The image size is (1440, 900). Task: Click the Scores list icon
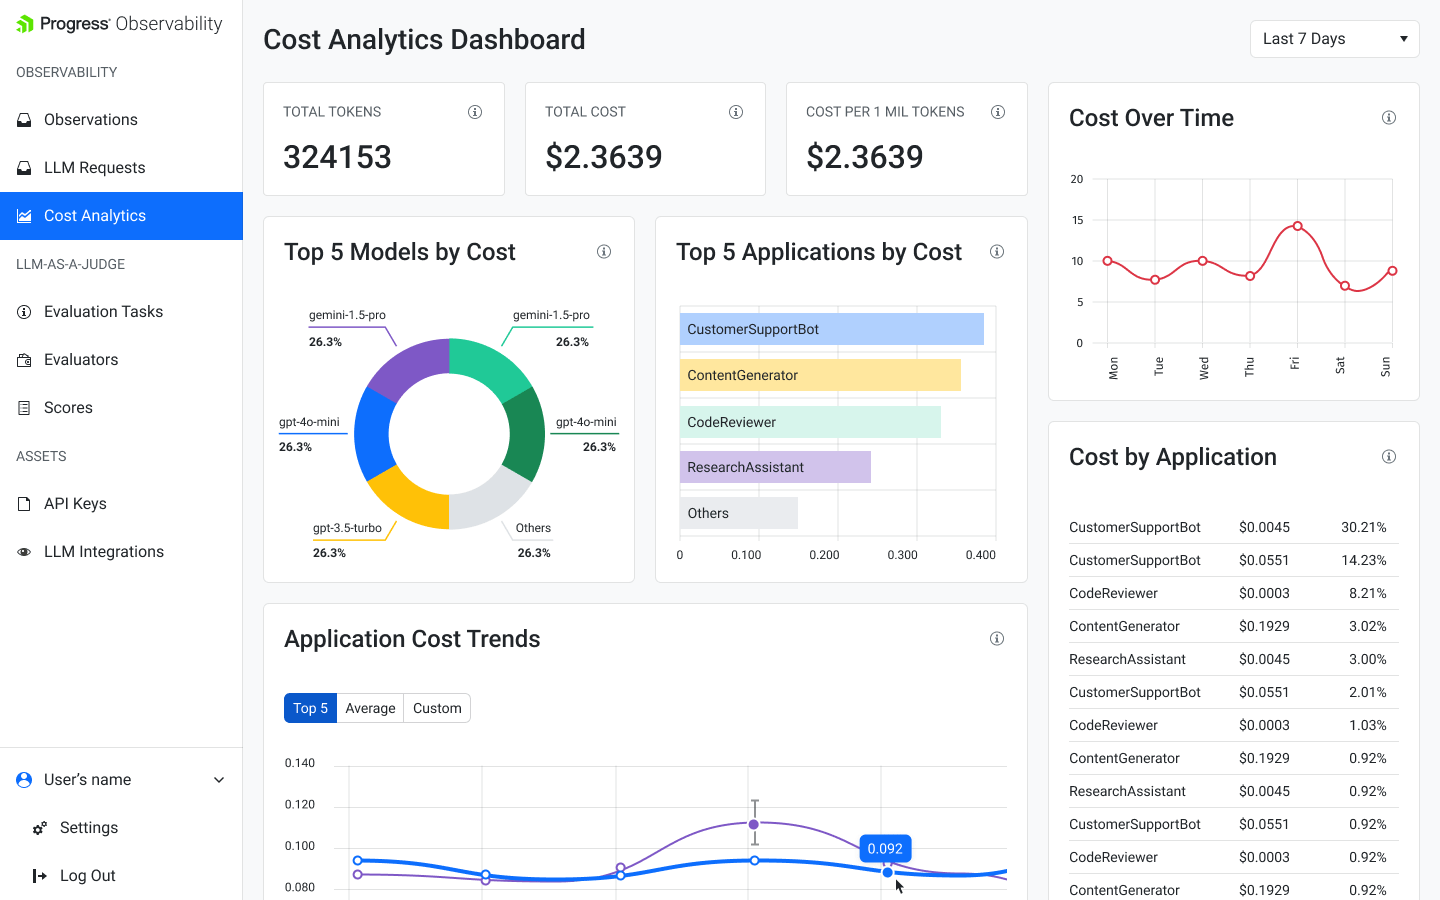coord(24,407)
